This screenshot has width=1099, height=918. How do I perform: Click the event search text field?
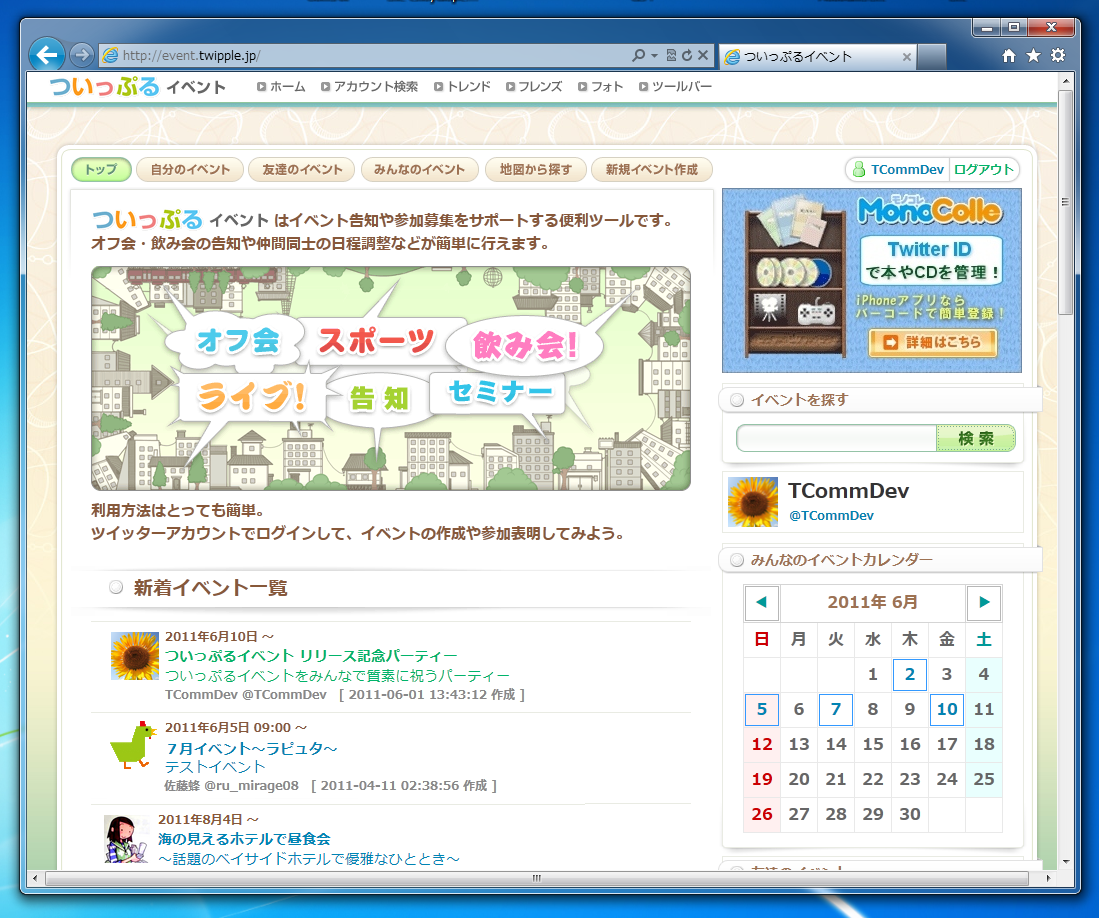(836, 439)
